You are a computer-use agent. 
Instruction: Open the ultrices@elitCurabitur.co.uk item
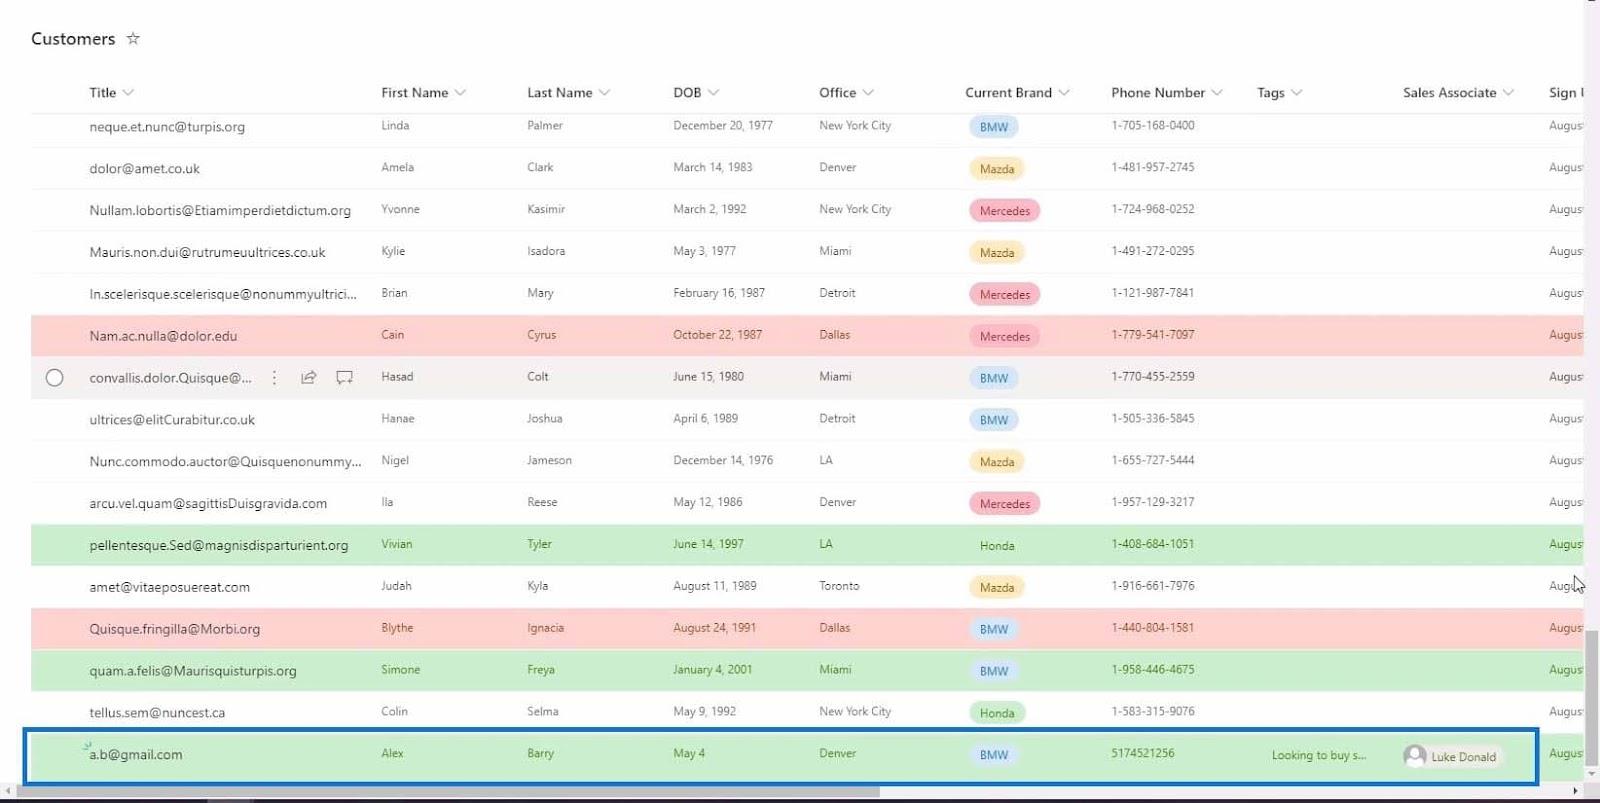click(x=172, y=420)
